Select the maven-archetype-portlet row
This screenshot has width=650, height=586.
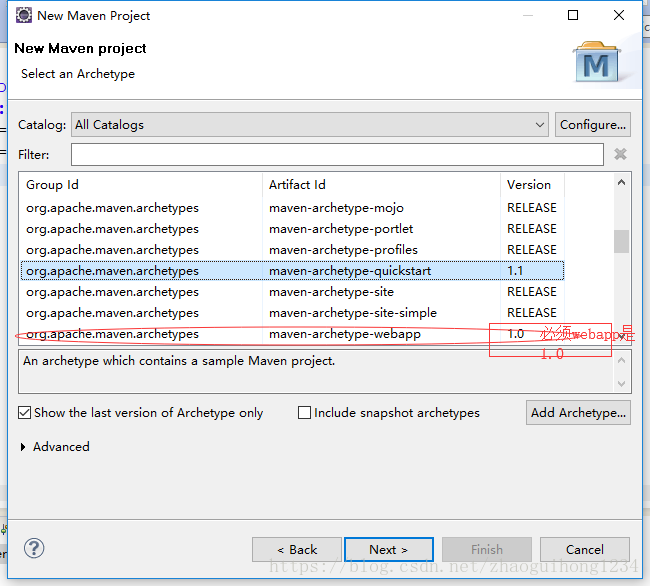tap(292, 229)
